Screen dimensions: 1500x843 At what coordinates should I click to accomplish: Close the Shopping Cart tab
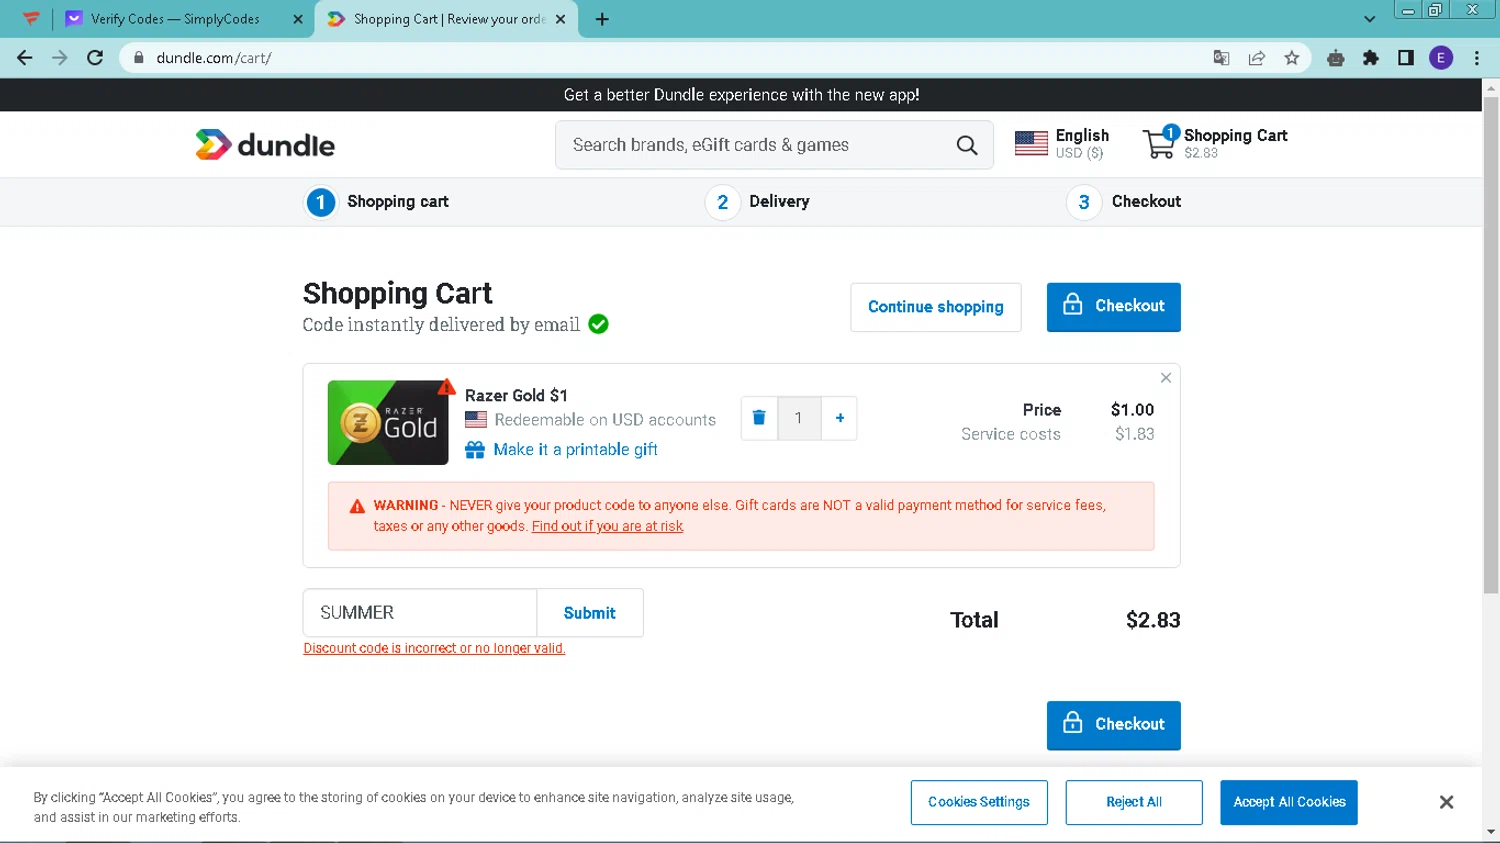[560, 19]
